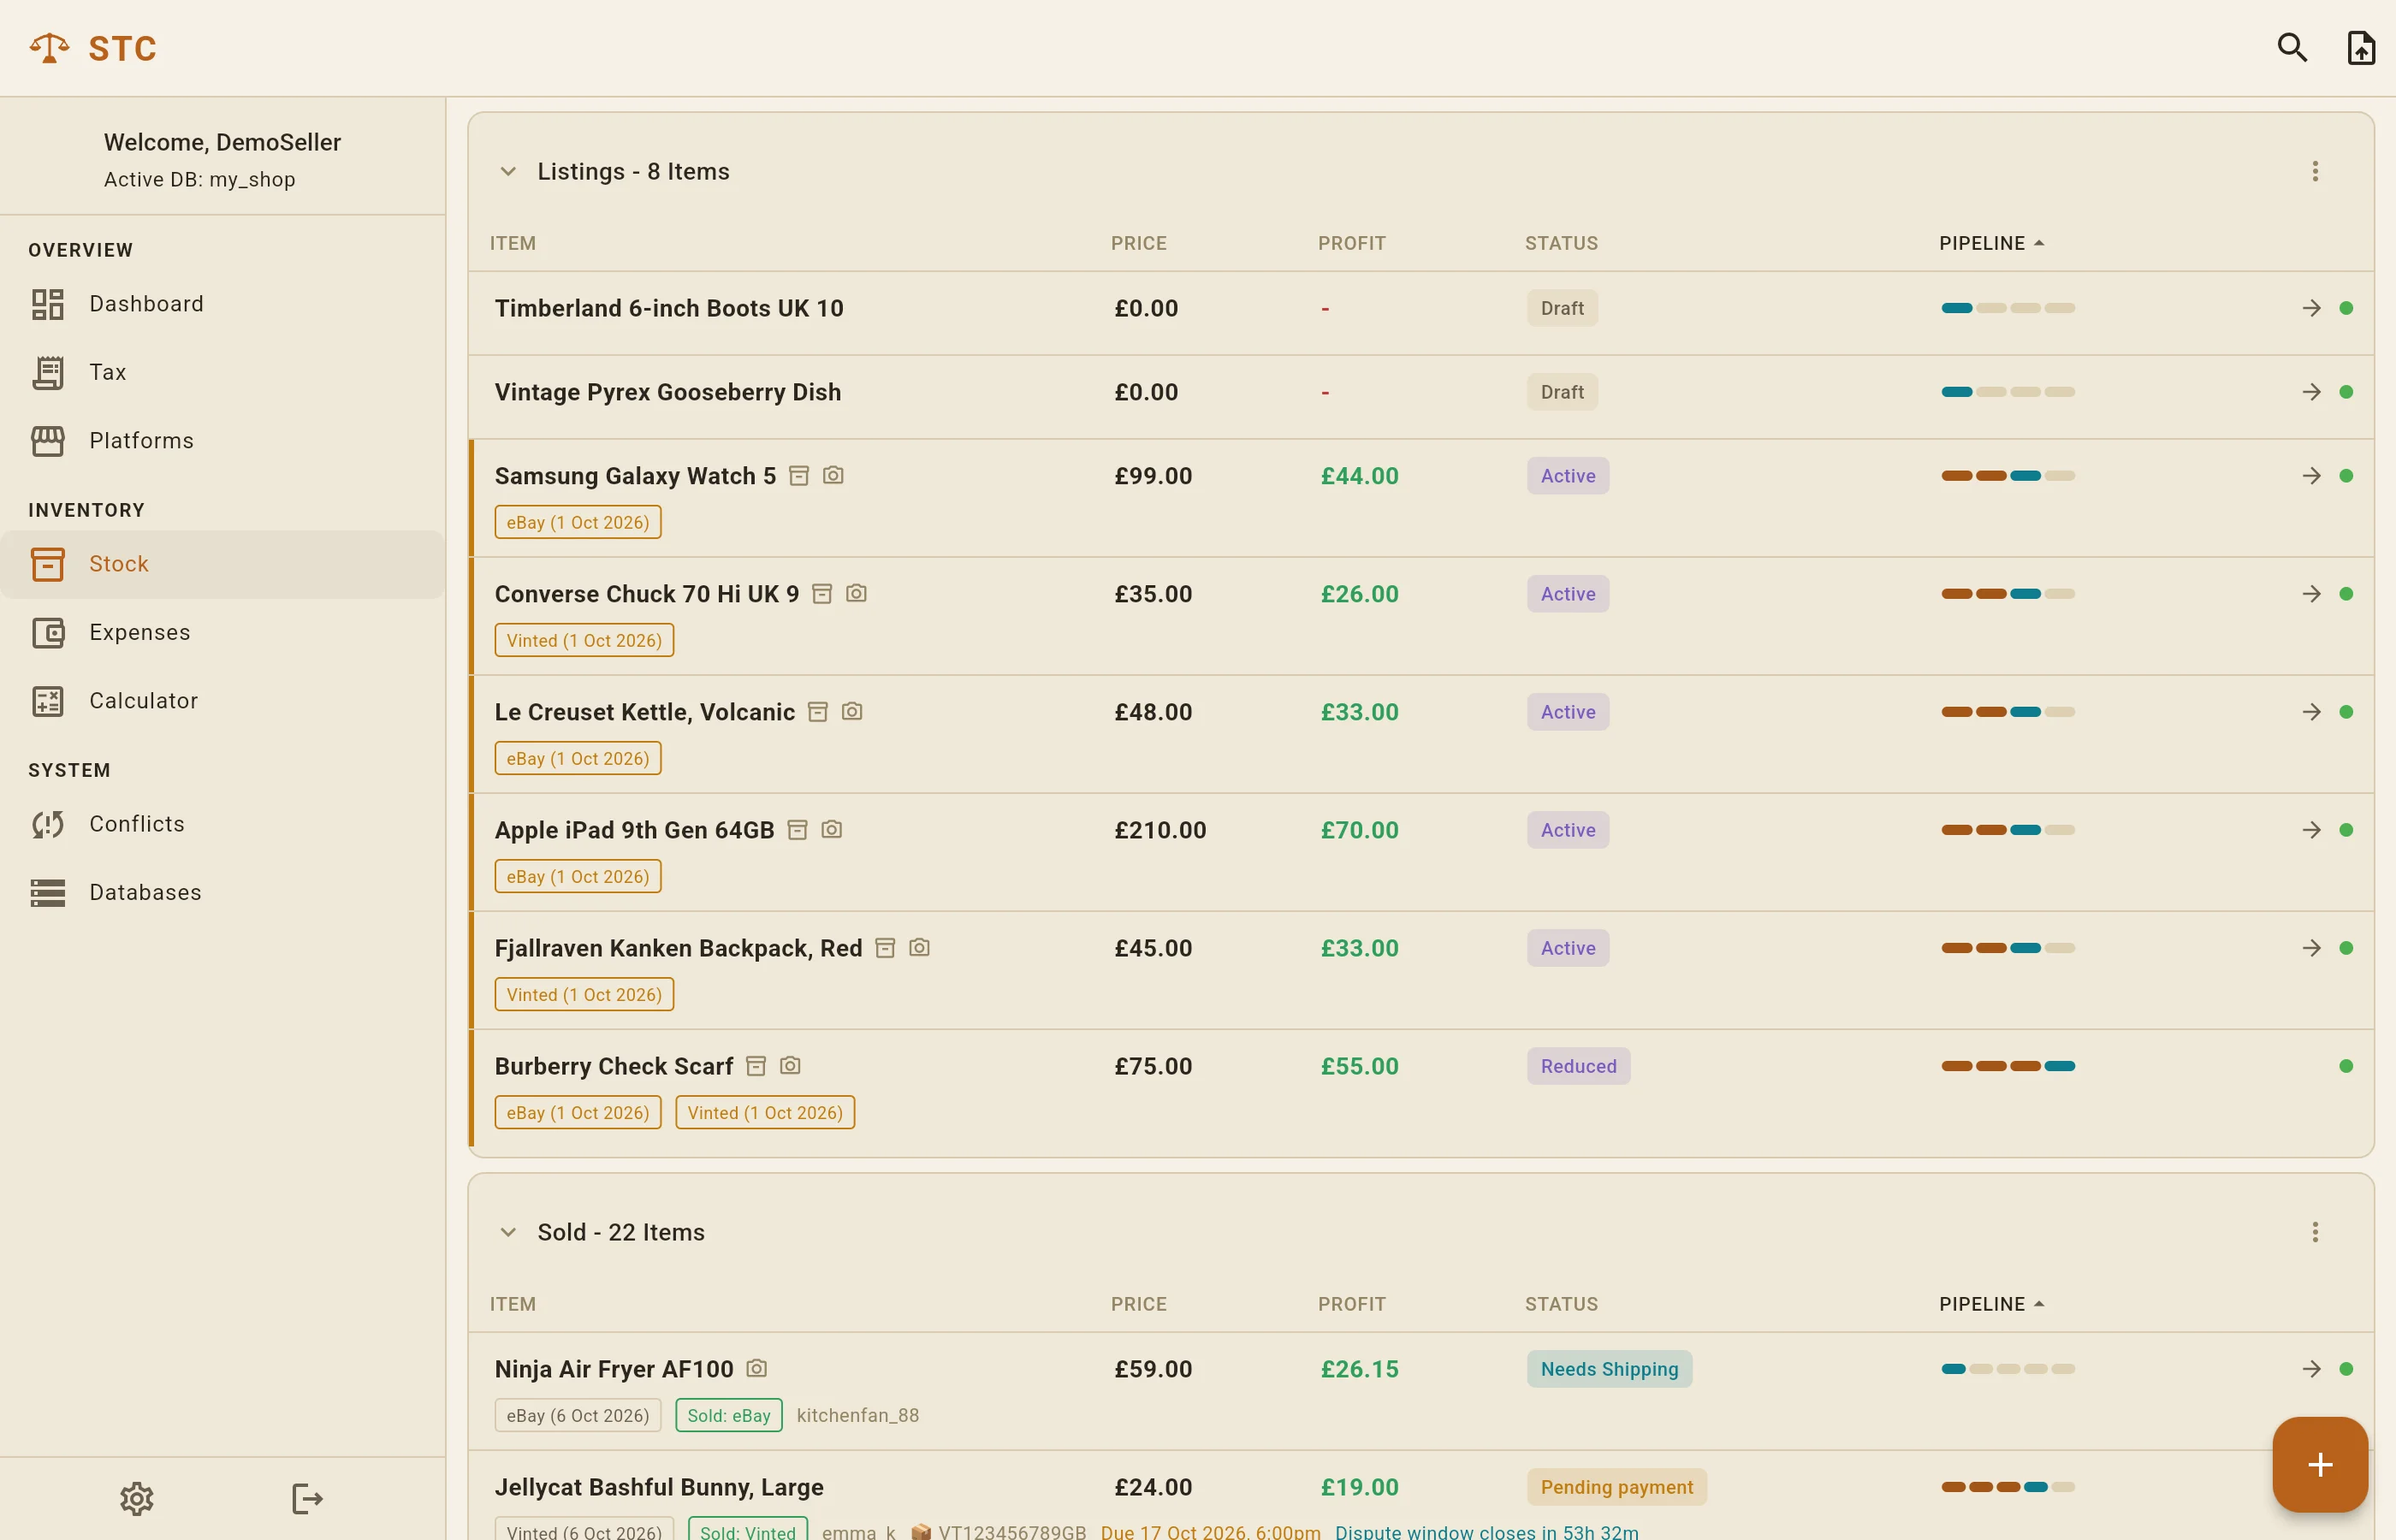Click the Sold: eBay tag on Ninja Air Fryer

[729, 1416]
